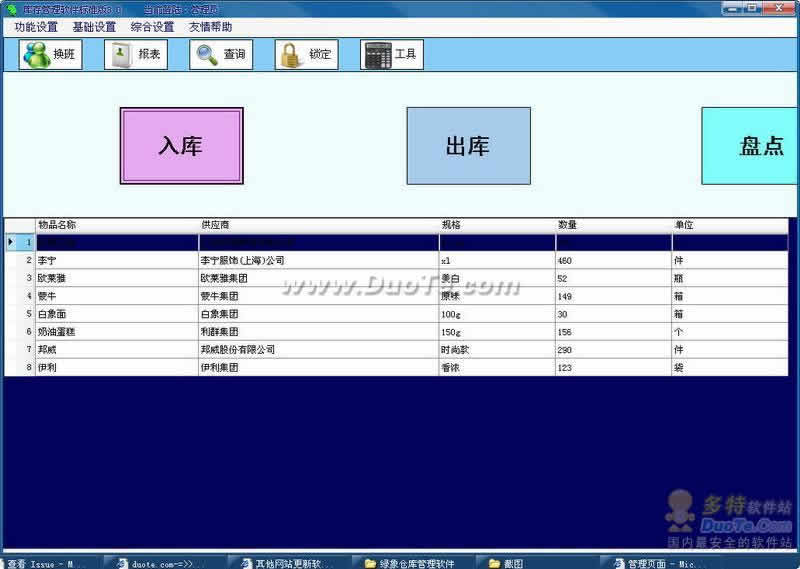Open the 友情帮助 help menu
This screenshot has height=569, width=800.
pos(210,27)
